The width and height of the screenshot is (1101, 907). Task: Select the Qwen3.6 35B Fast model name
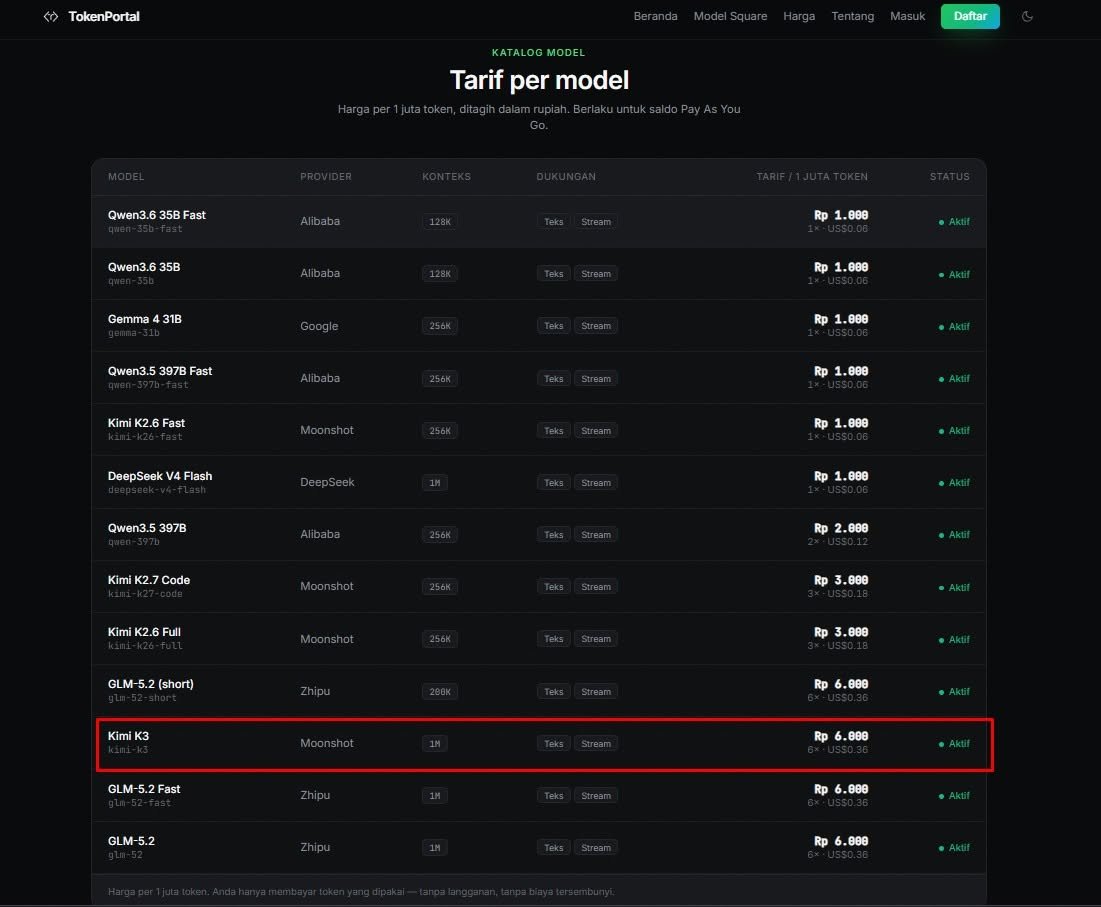[x=157, y=215]
